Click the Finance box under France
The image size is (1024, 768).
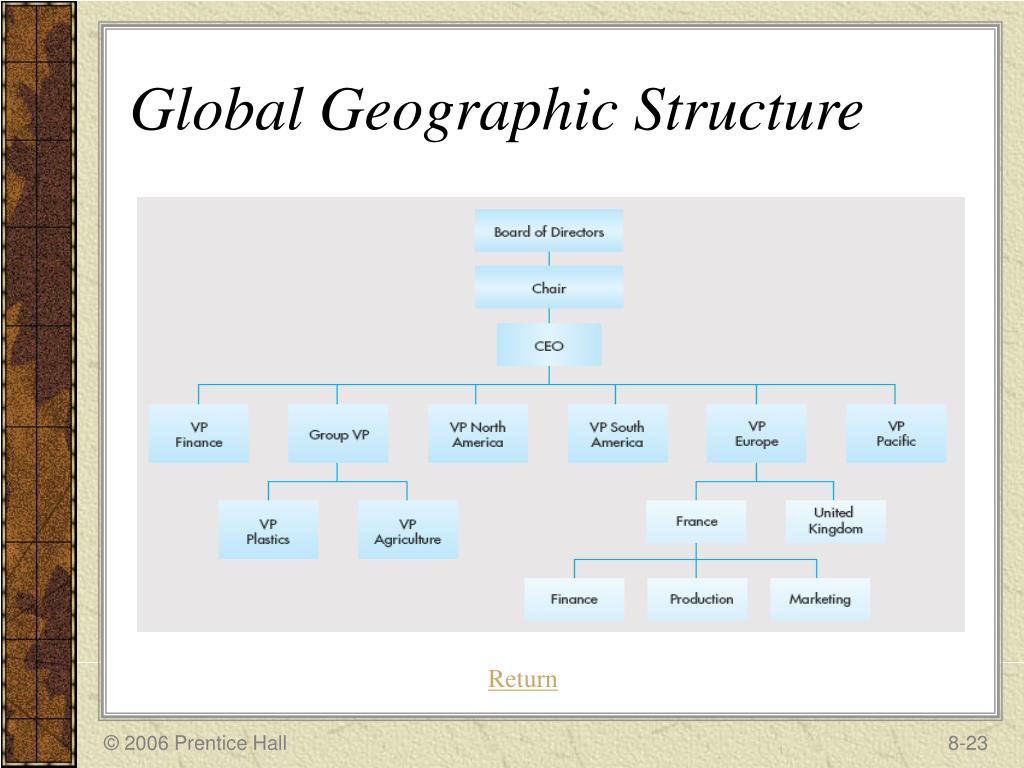pyautogui.click(x=574, y=599)
